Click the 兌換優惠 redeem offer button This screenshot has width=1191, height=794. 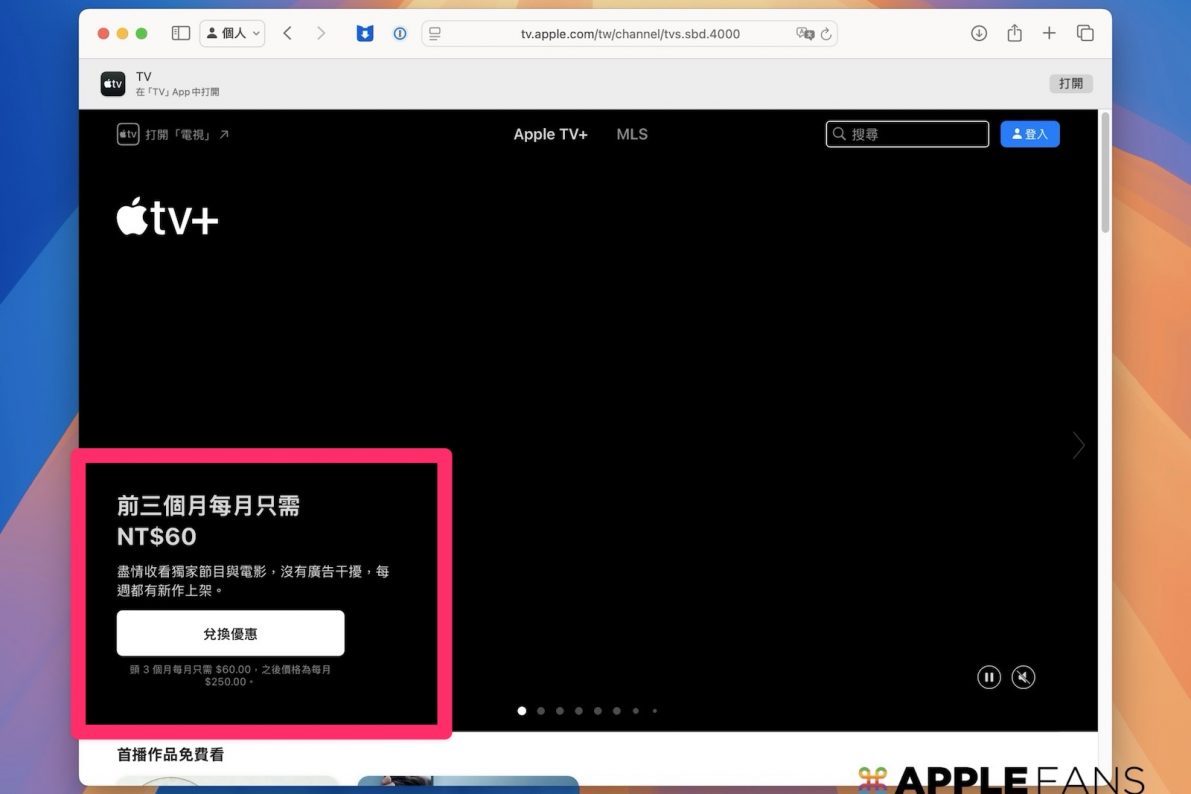(x=230, y=634)
